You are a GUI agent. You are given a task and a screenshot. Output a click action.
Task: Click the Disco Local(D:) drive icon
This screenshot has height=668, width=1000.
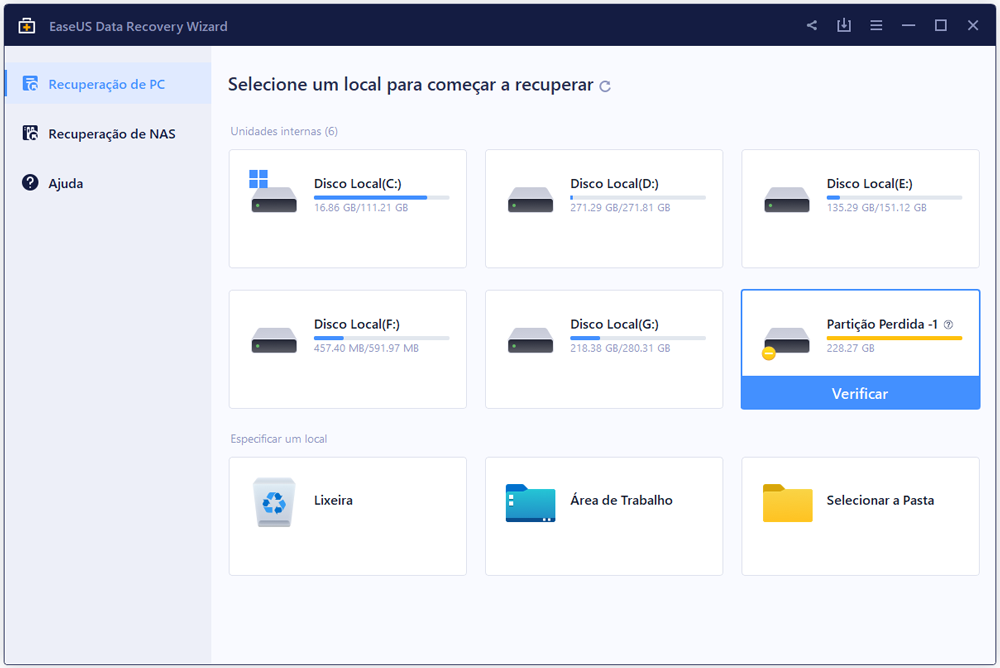[x=531, y=199]
